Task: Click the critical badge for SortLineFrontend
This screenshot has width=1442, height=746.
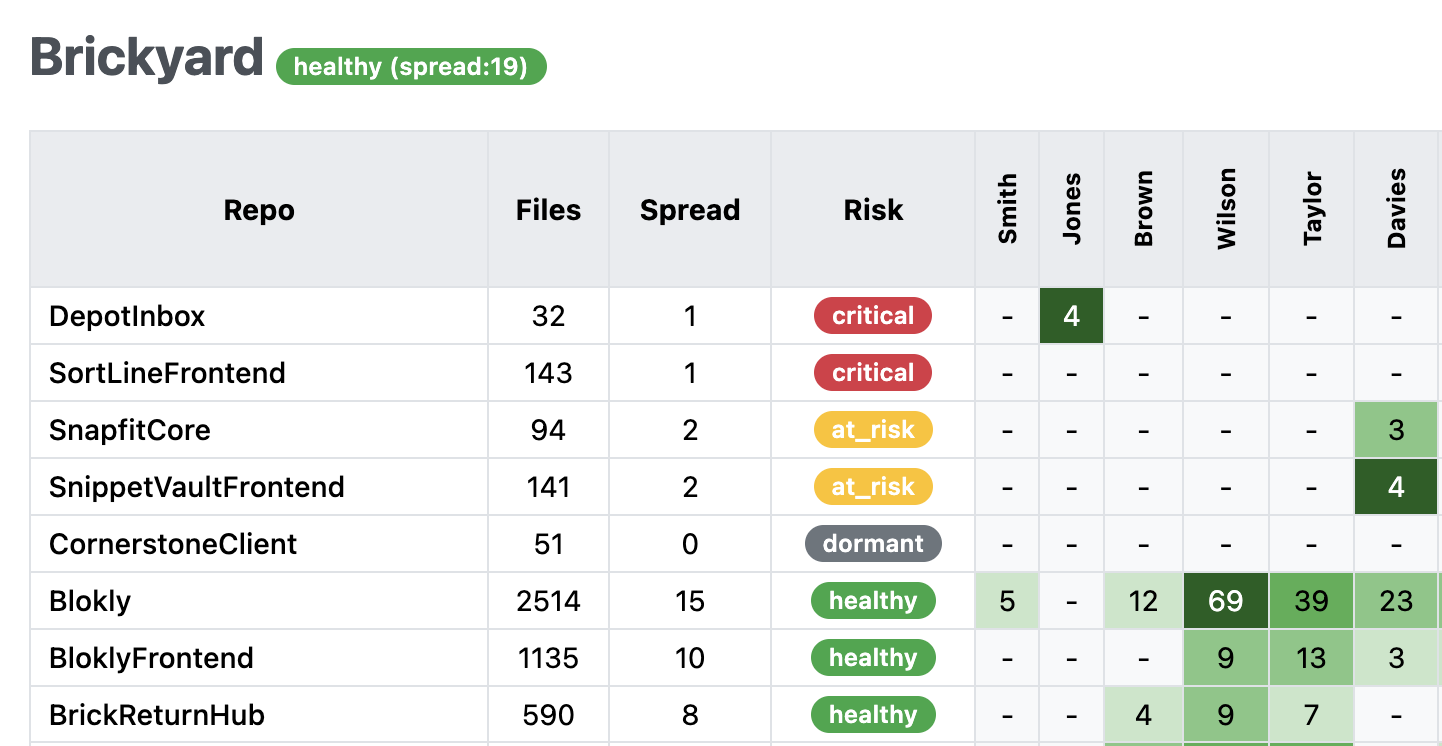Action: (x=873, y=373)
